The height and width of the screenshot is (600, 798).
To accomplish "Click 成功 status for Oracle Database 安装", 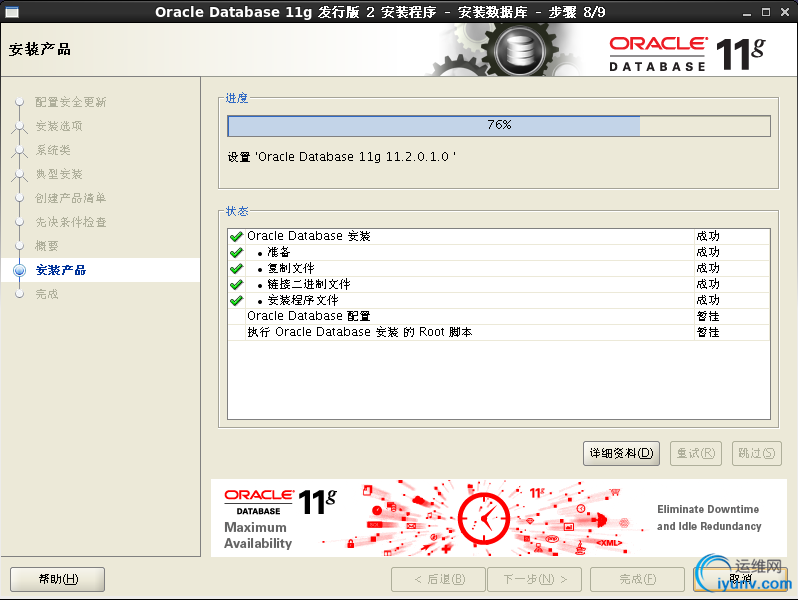I will pyautogui.click(x=708, y=236).
